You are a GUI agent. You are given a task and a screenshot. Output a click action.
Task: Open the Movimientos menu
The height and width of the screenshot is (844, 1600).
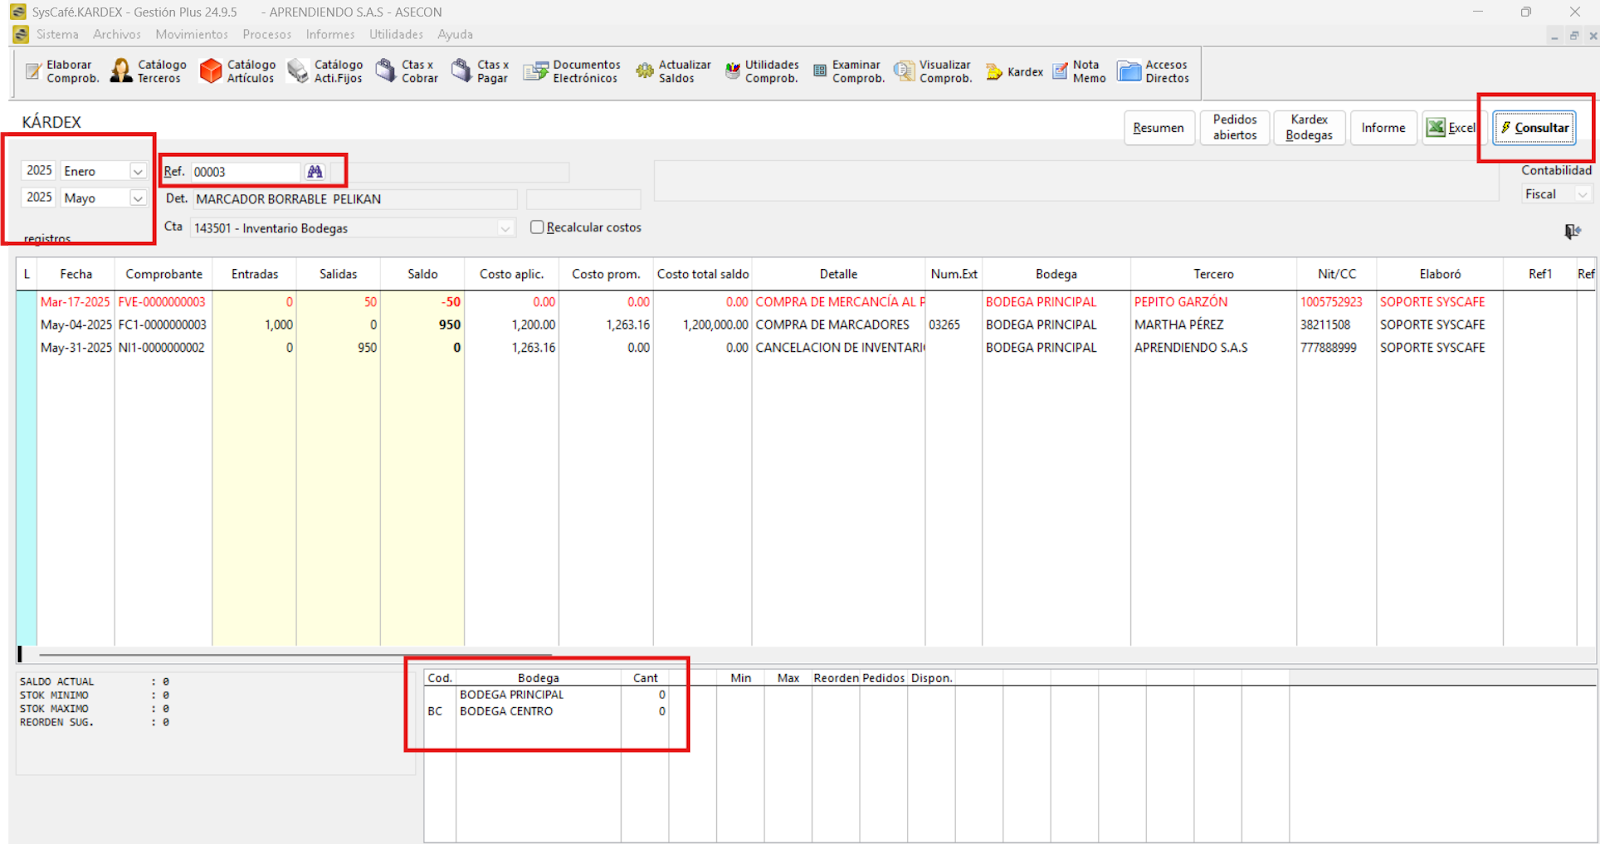tap(191, 34)
